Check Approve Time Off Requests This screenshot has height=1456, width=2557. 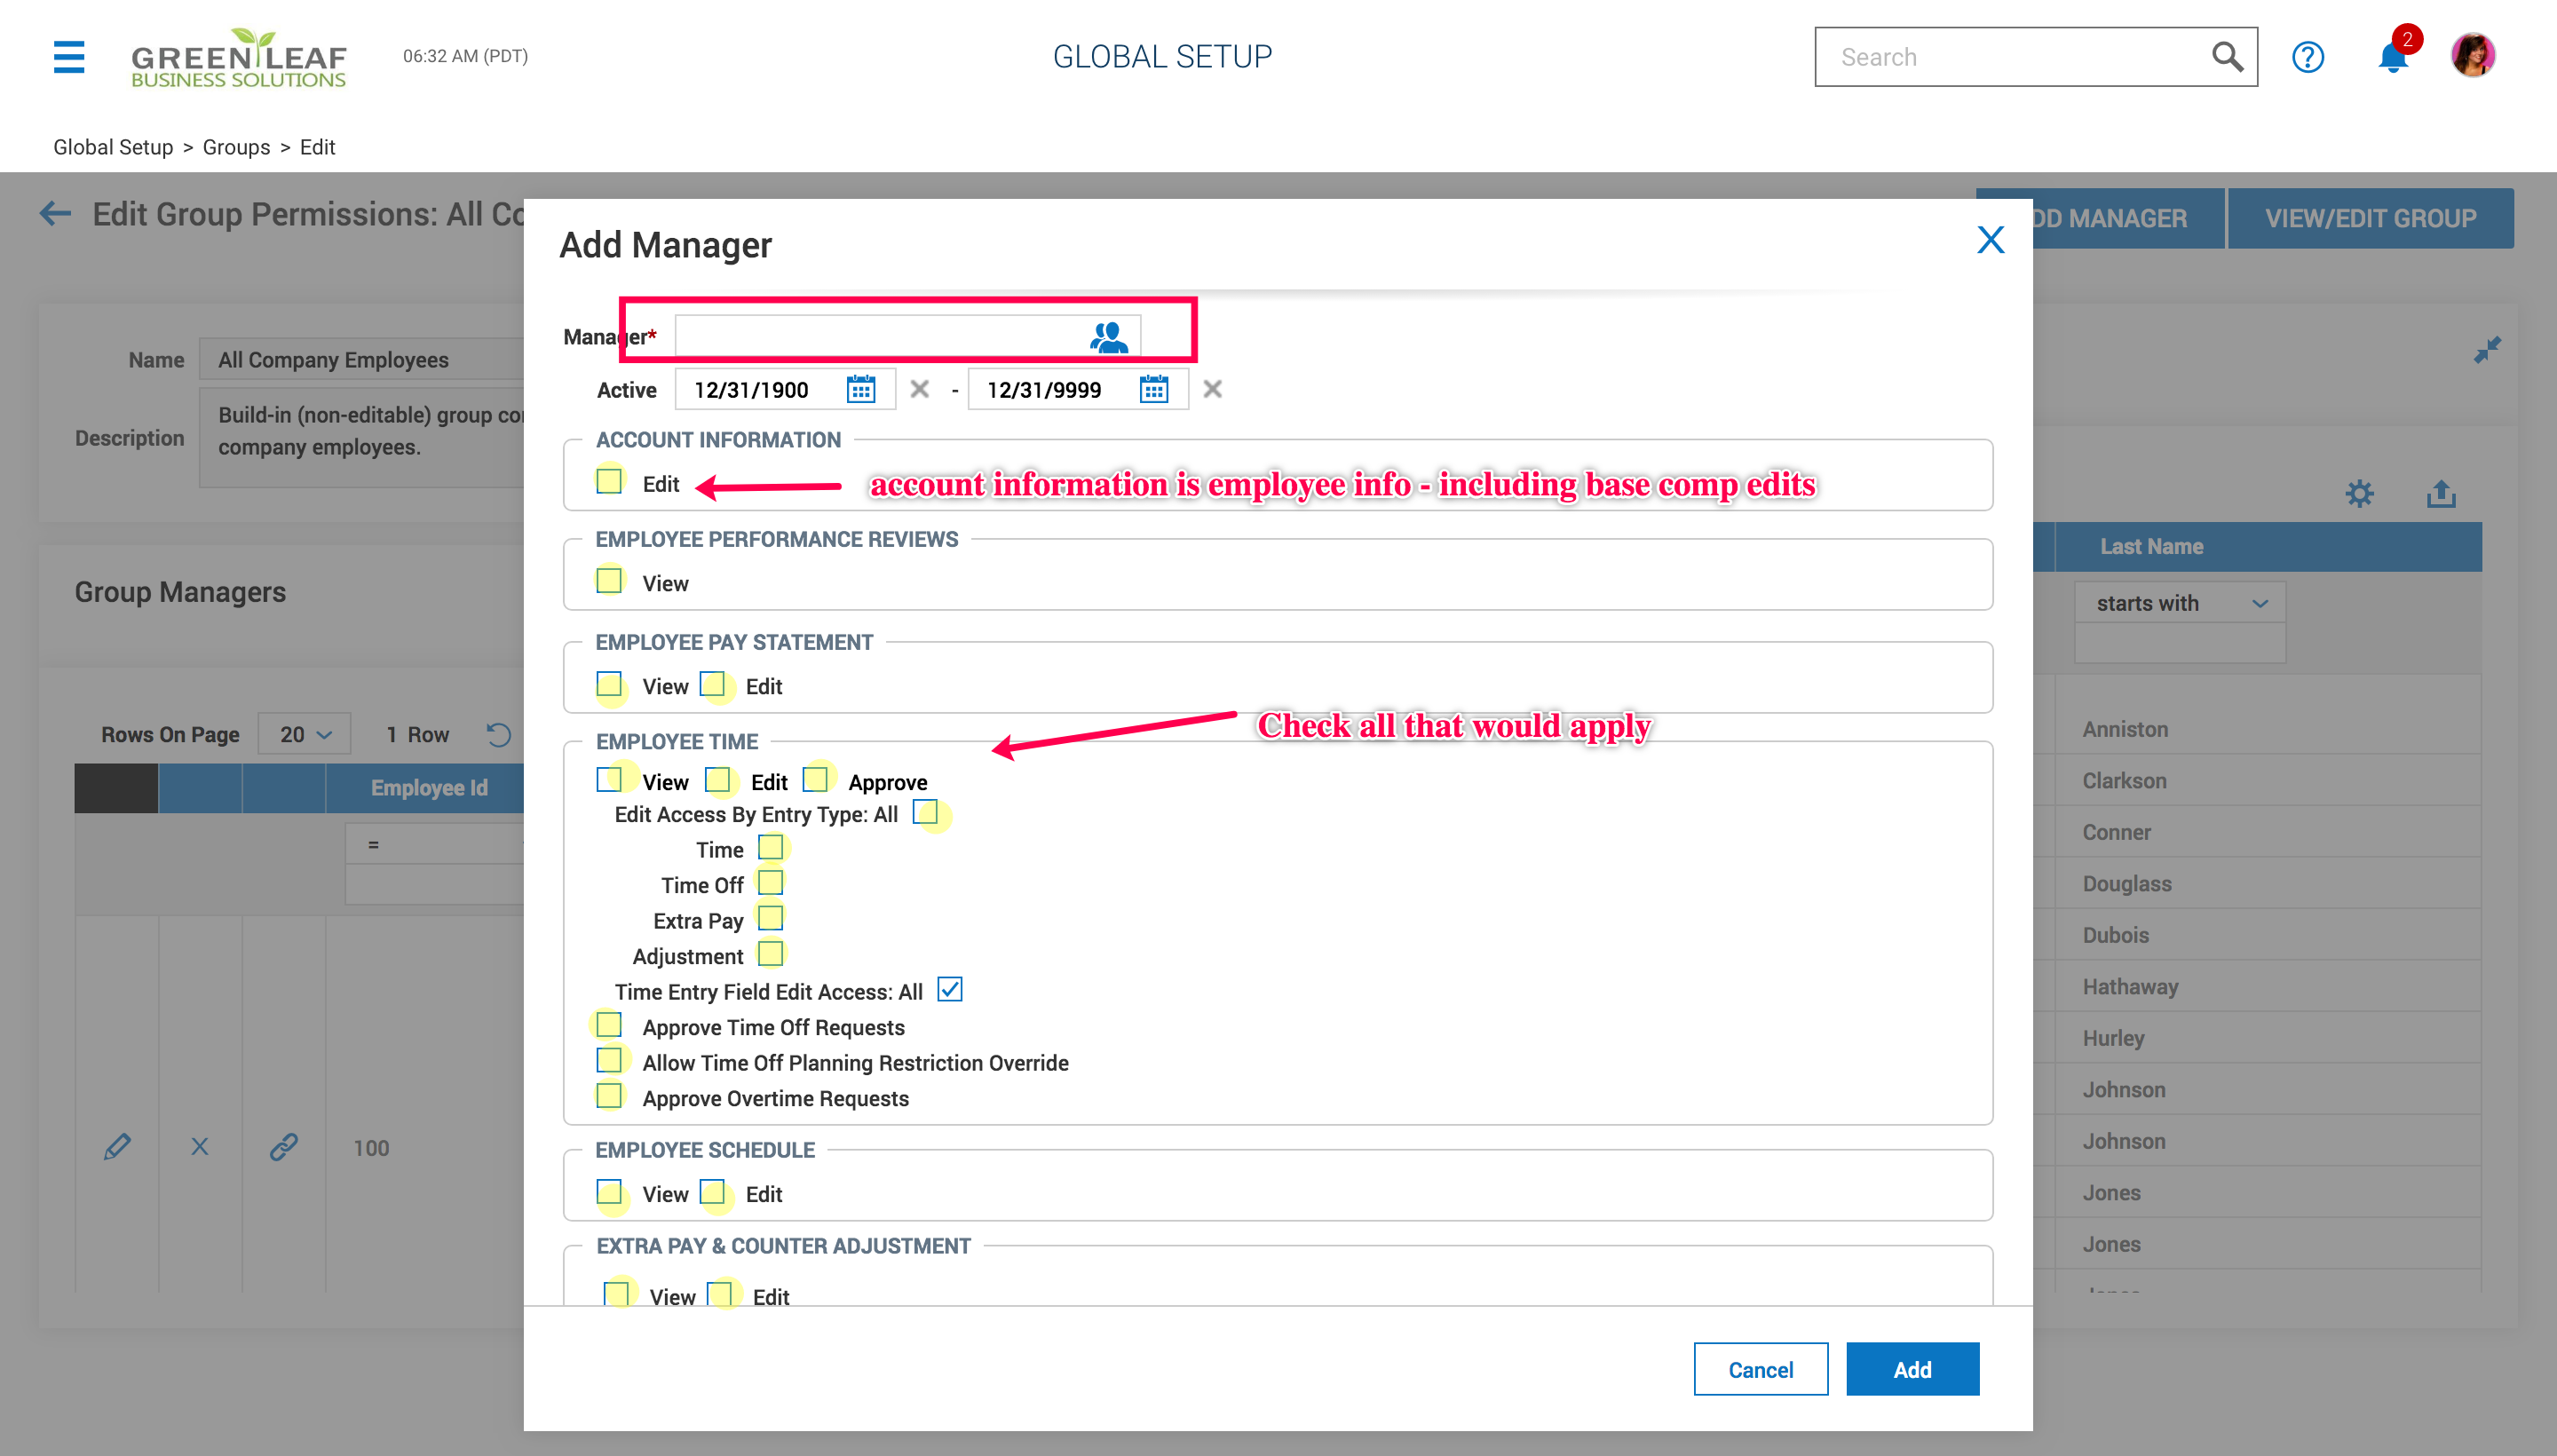609,1025
